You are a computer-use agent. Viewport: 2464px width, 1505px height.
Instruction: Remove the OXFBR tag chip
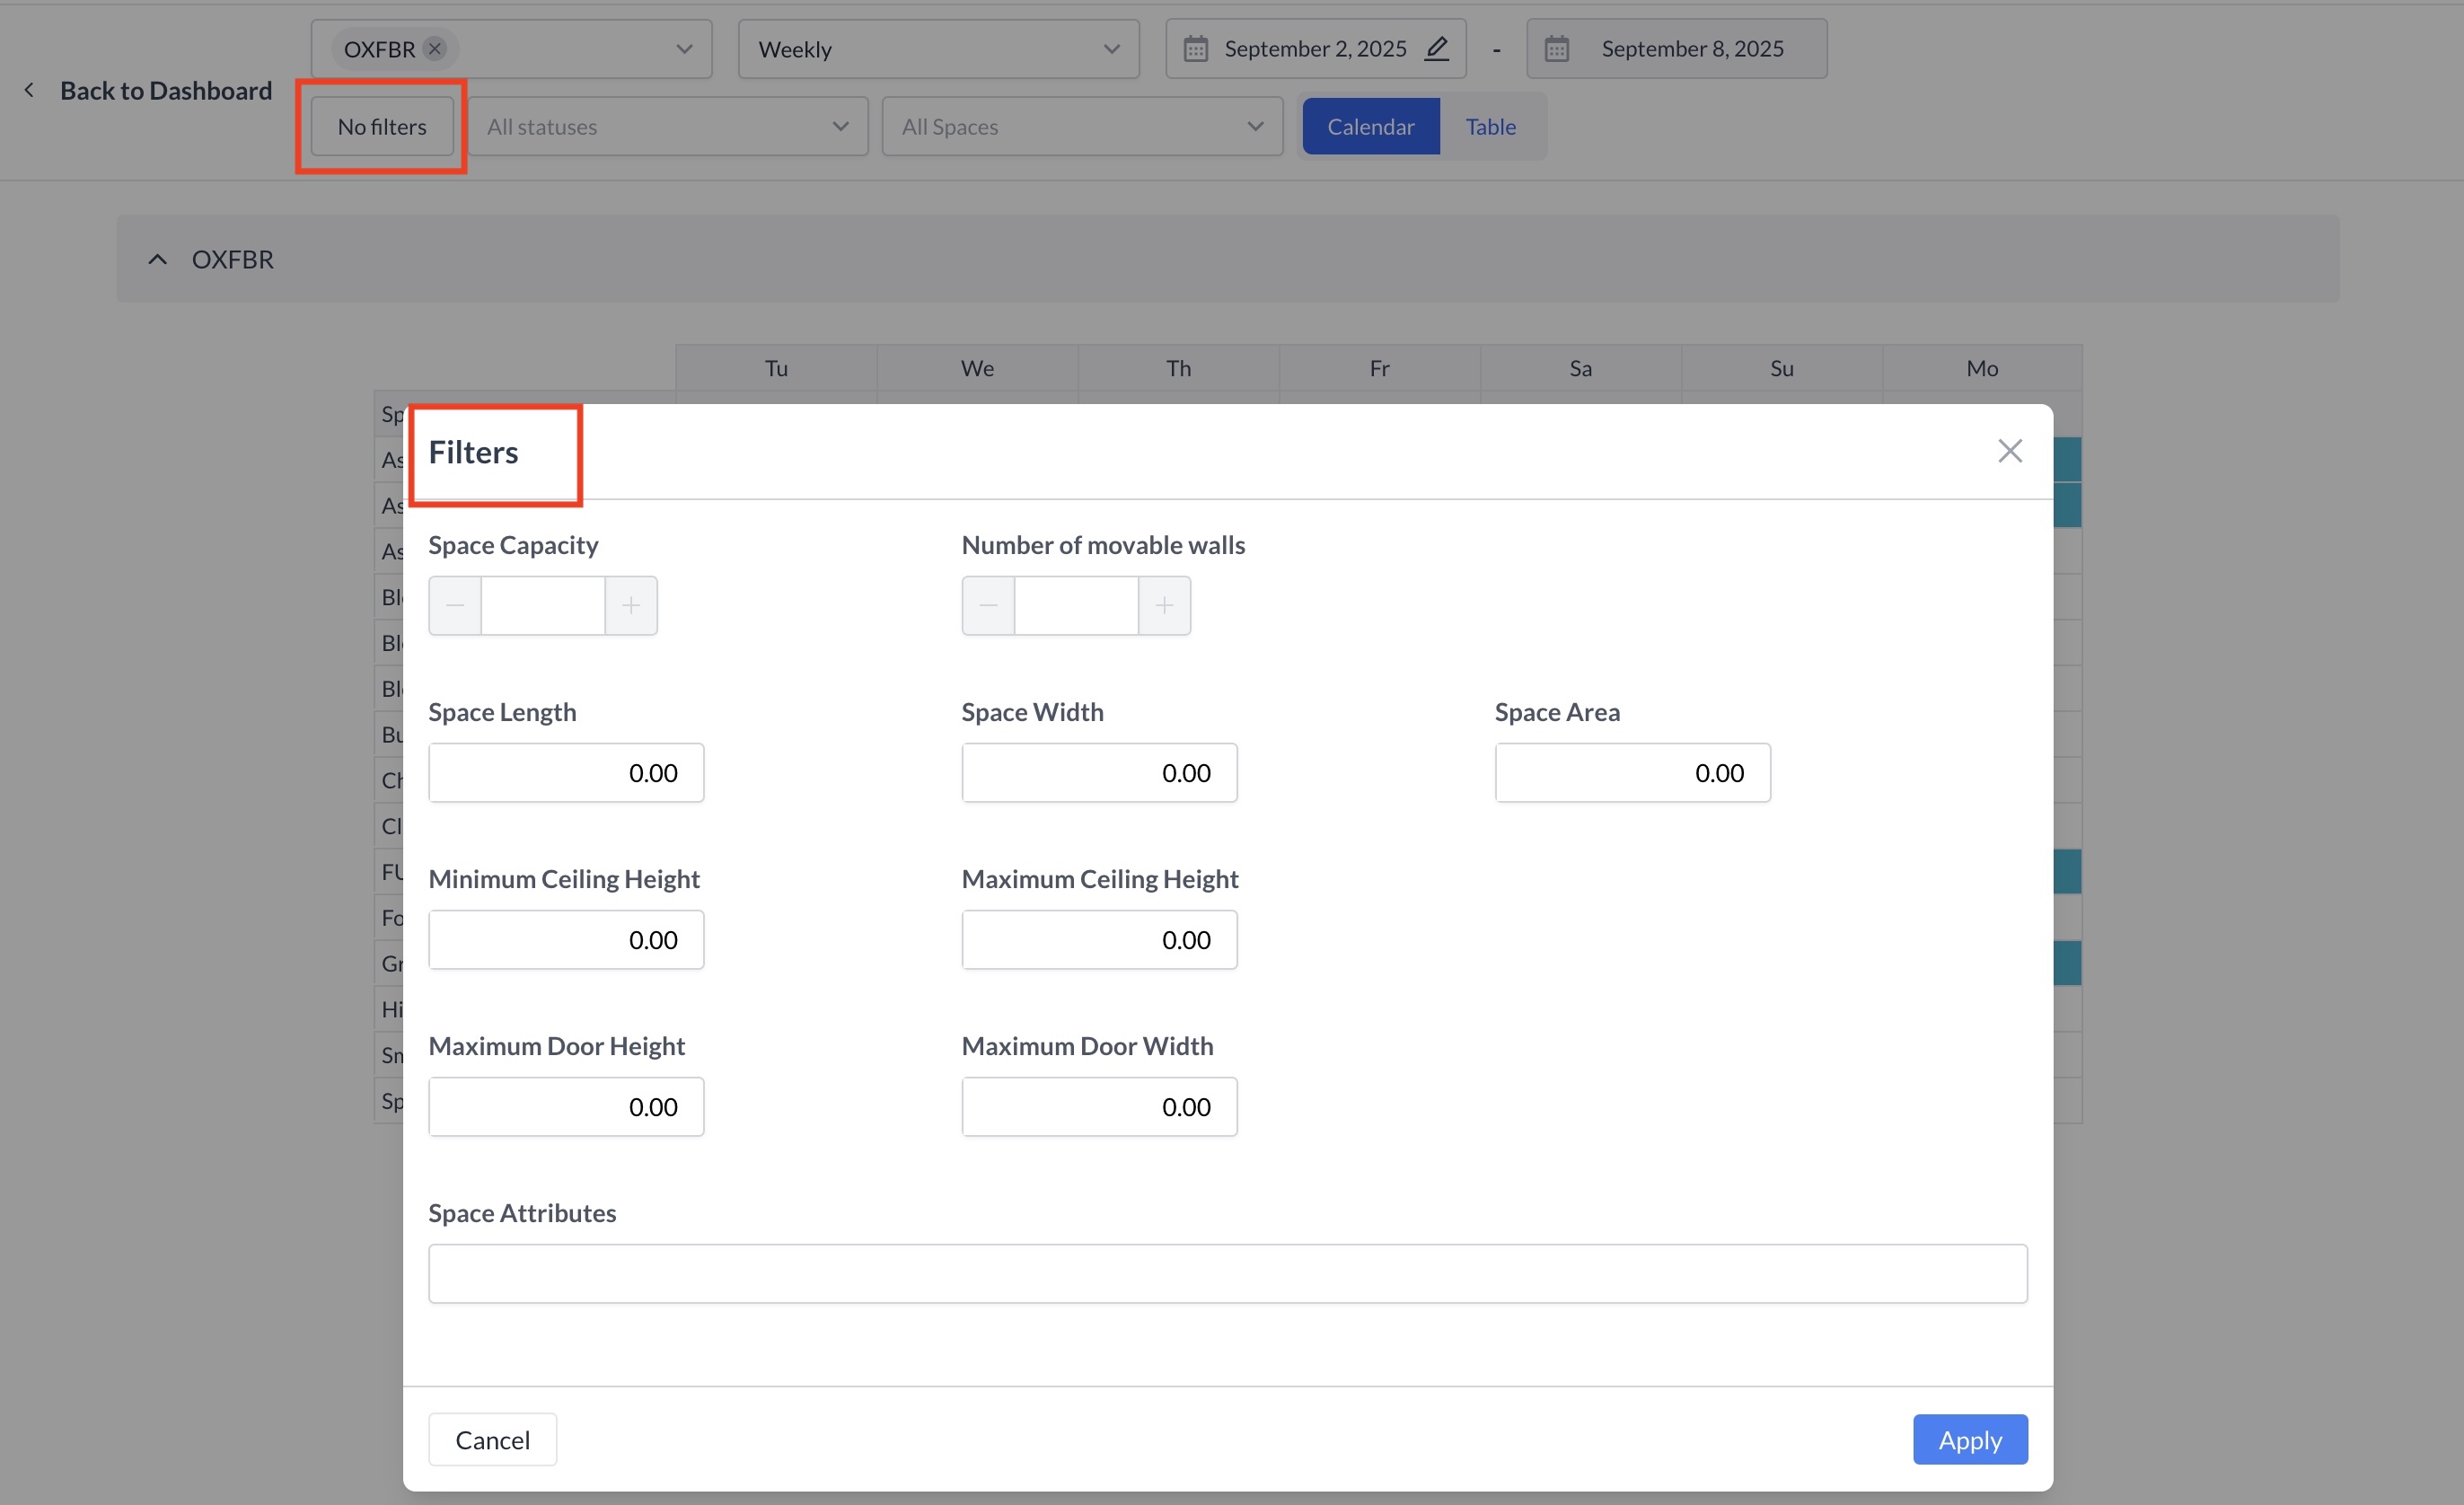[435, 49]
